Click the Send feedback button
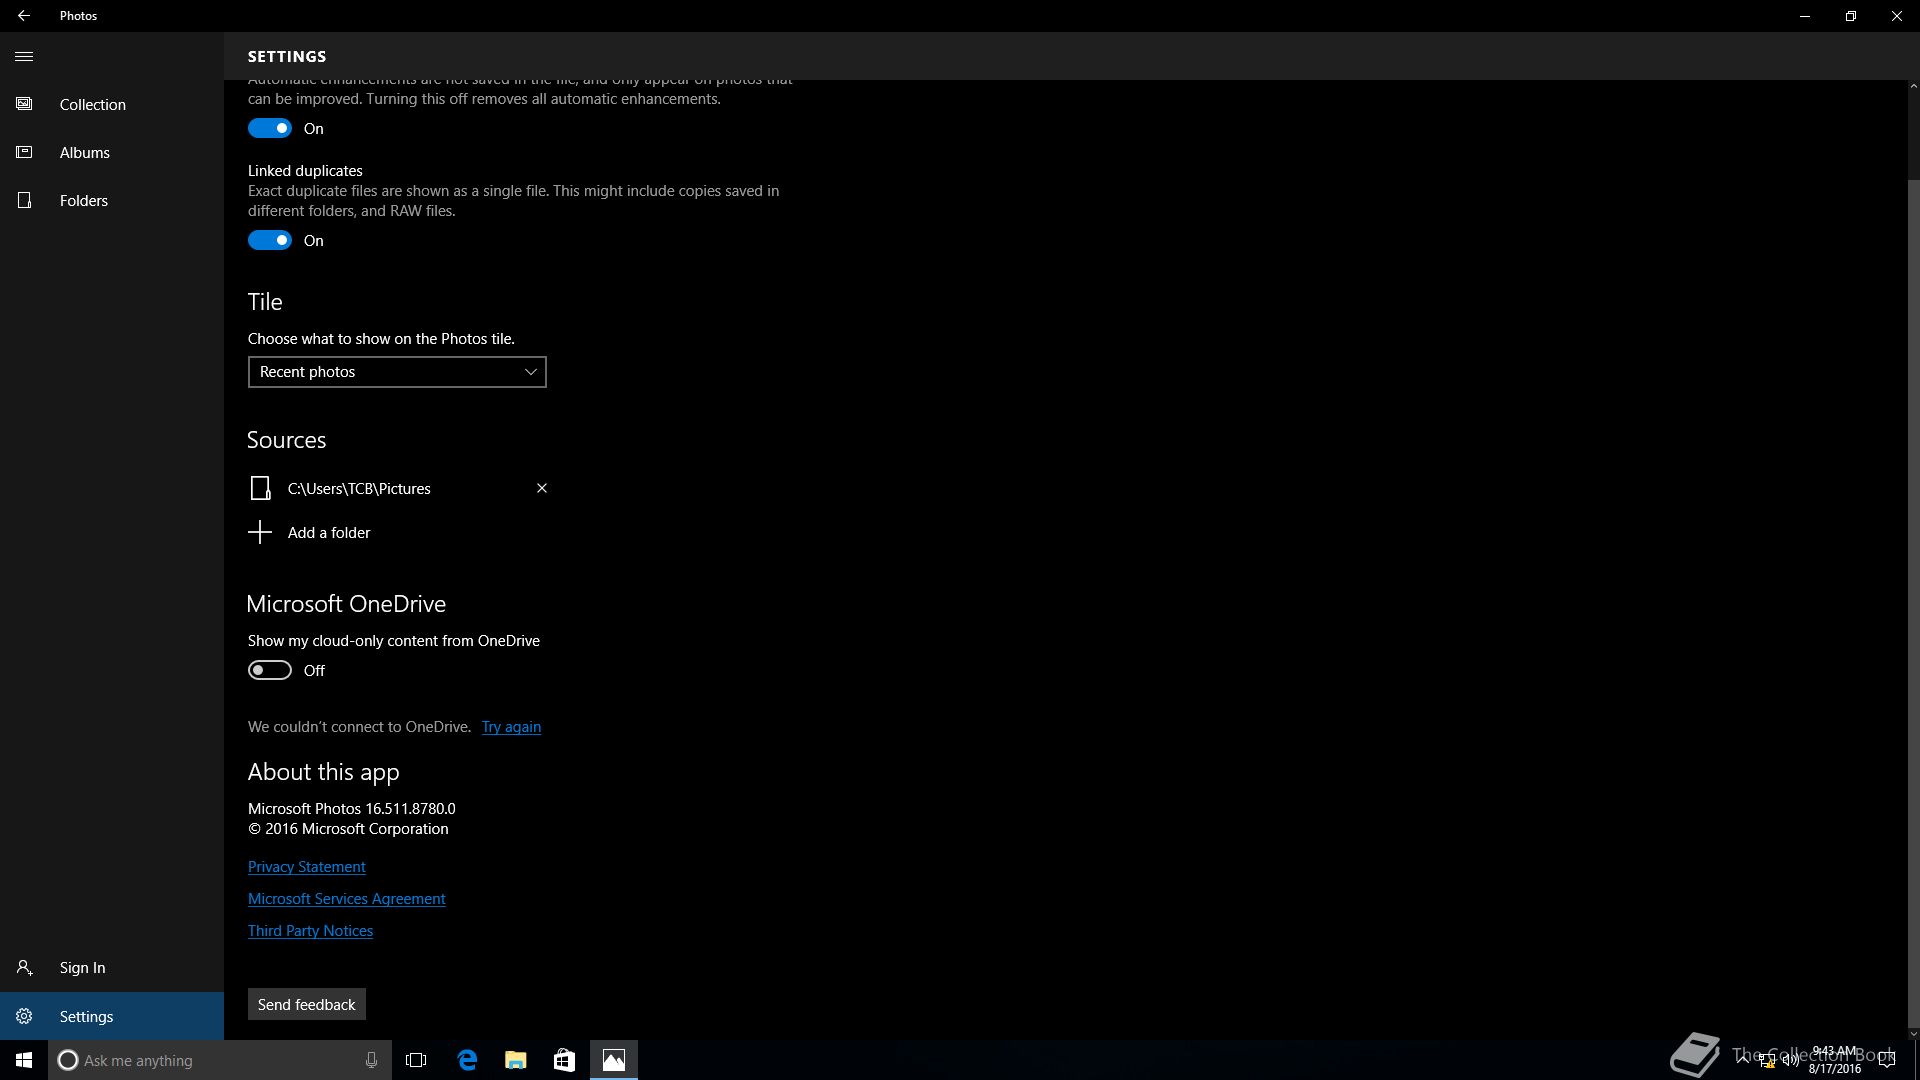This screenshot has width=1920, height=1080. click(x=307, y=1004)
